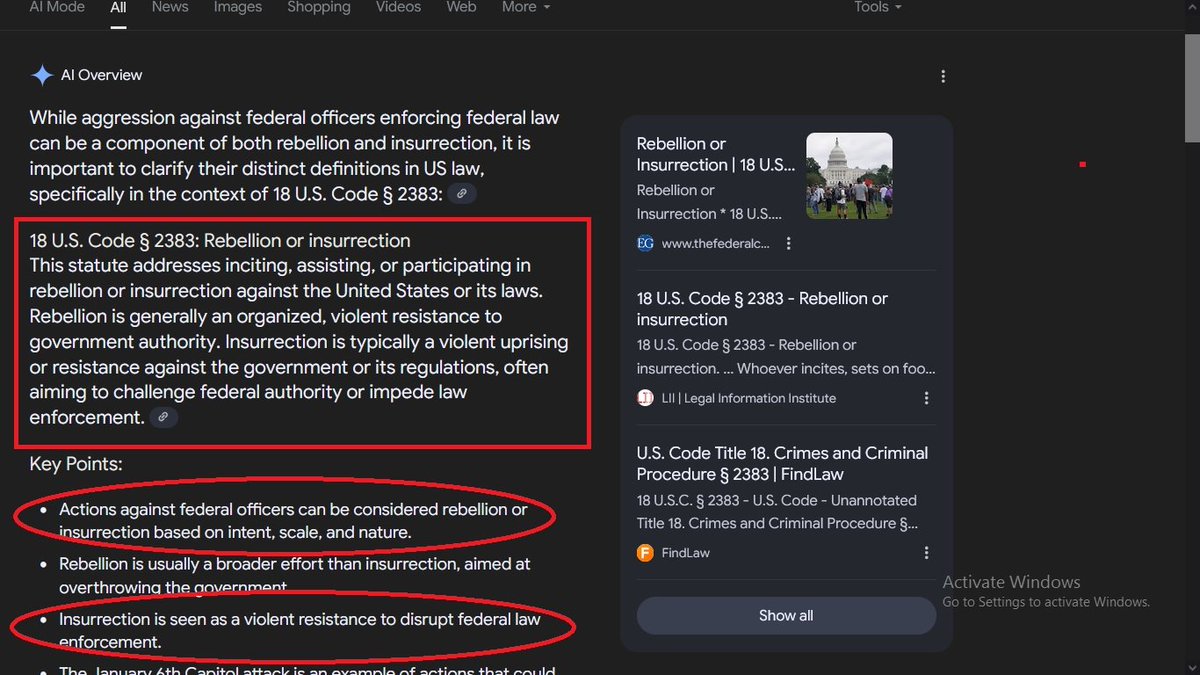Open the Web search tab

(x=461, y=7)
